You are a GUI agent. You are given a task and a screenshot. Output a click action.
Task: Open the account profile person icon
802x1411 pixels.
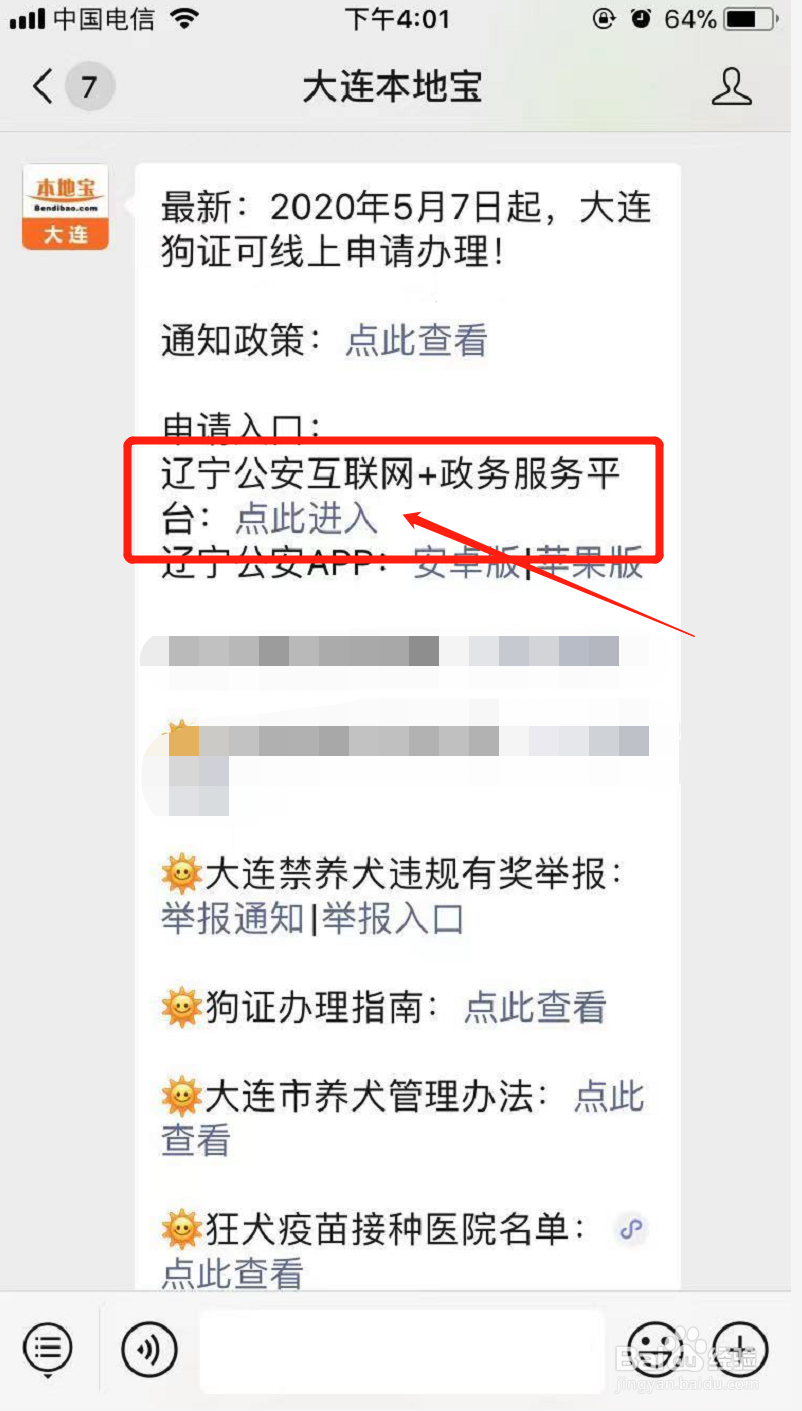pos(731,87)
